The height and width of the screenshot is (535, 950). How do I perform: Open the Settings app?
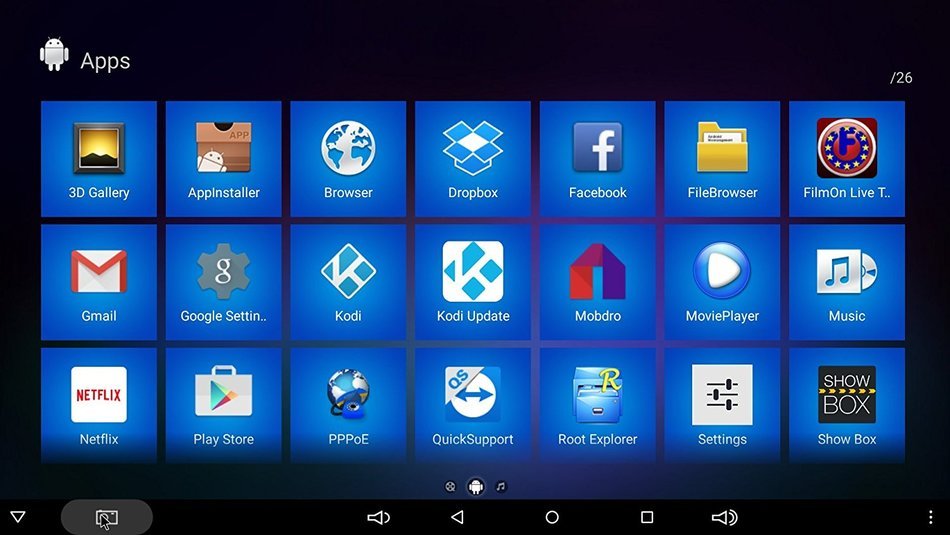tap(722, 406)
